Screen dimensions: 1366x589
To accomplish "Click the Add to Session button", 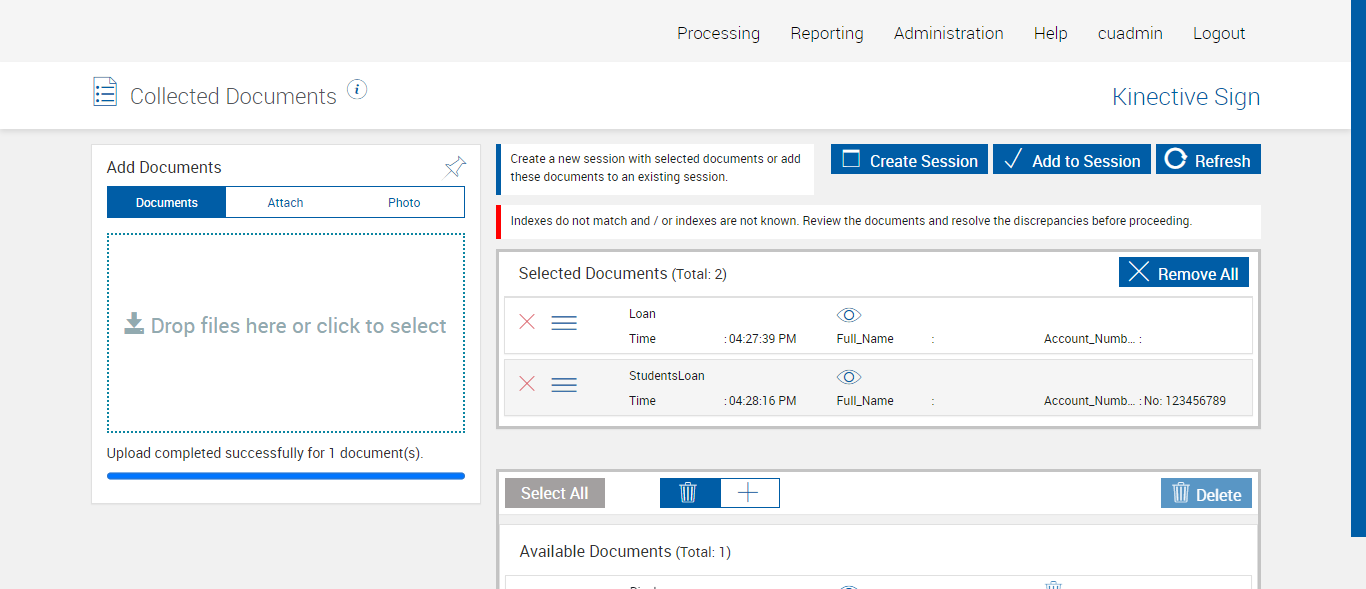I will coord(1071,160).
